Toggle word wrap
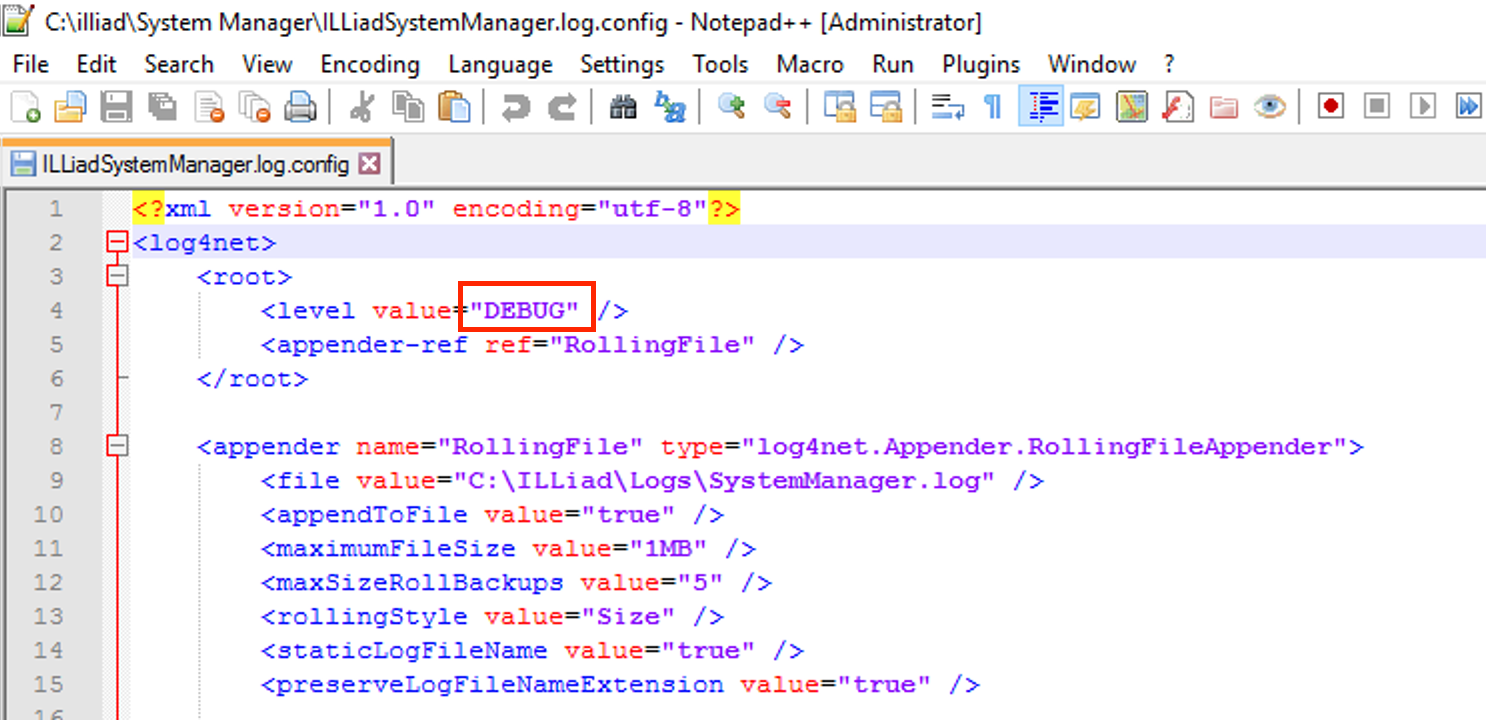Screen dimensions: 1486x720 (x=947, y=105)
